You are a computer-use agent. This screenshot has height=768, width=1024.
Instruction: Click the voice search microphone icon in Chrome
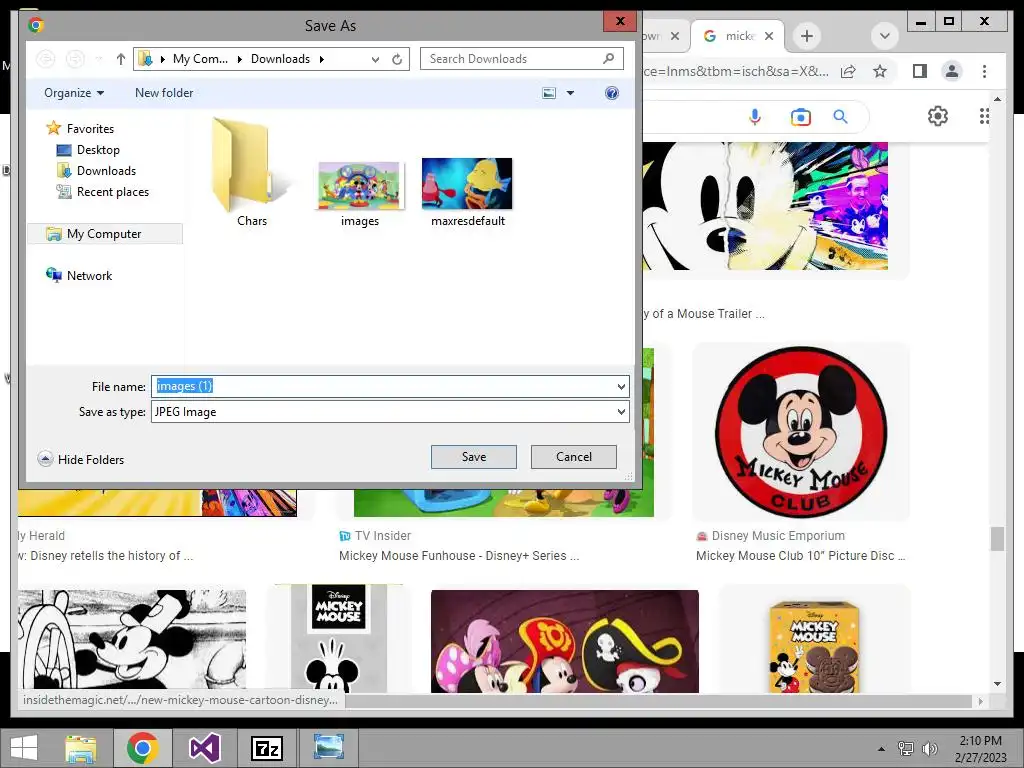[755, 117]
